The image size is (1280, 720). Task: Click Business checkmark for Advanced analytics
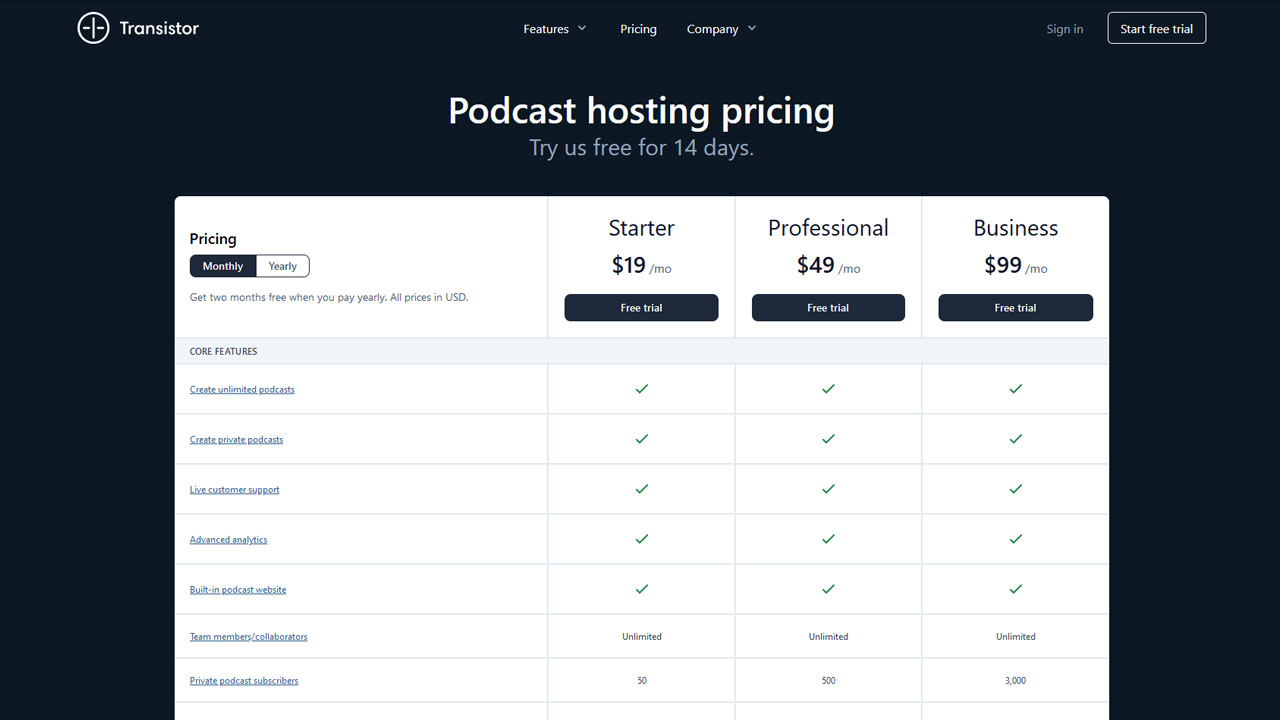(1016, 539)
